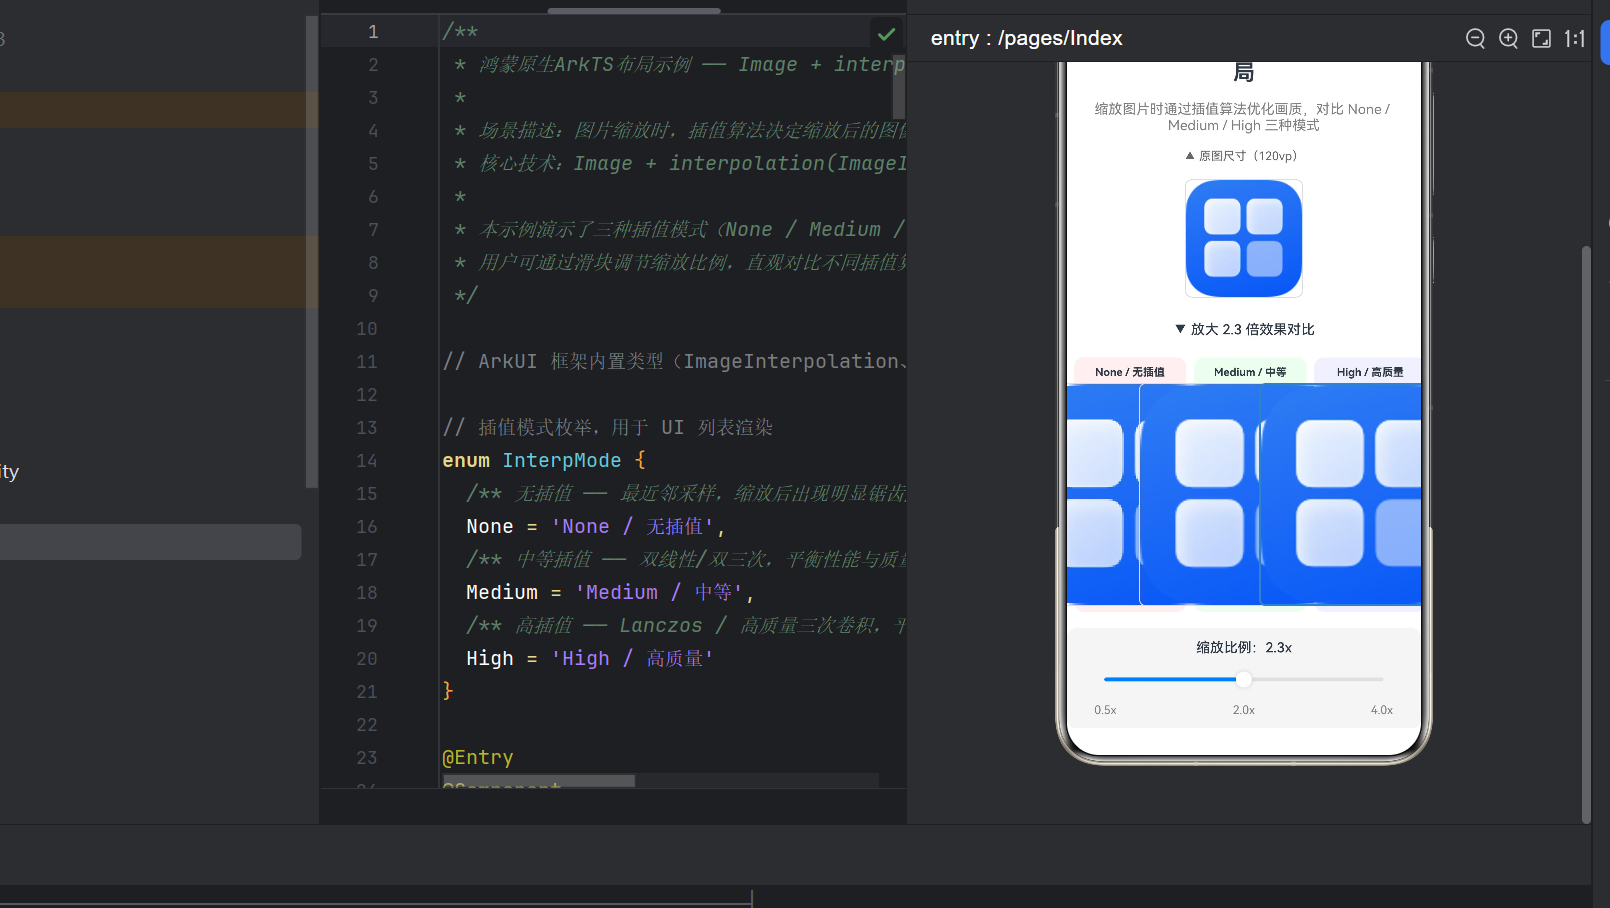Click the editor top horizontal scrollbar thumb
The height and width of the screenshot is (908, 1610).
[x=634, y=11]
